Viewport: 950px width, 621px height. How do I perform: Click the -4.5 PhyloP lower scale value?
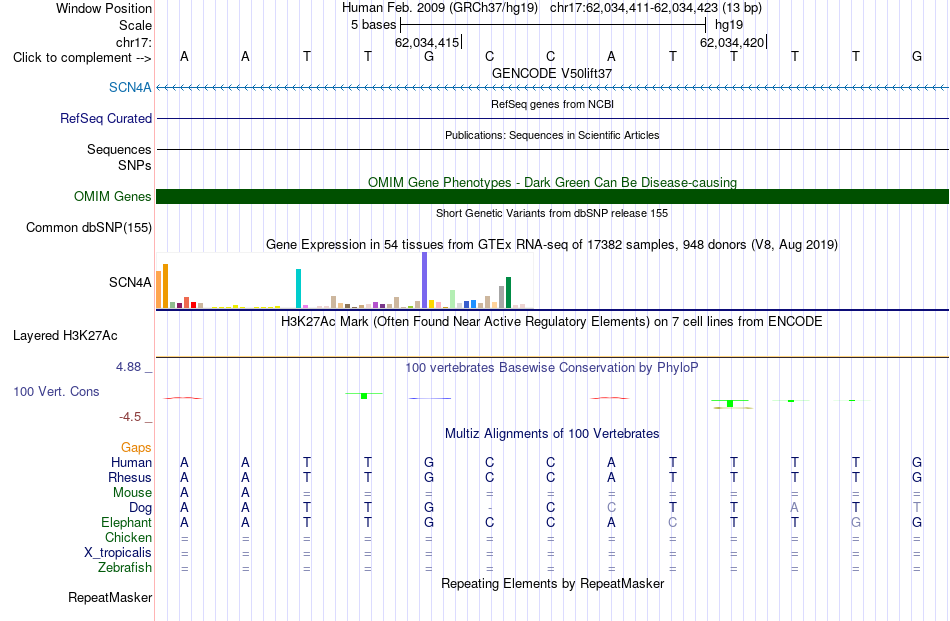pos(130,417)
